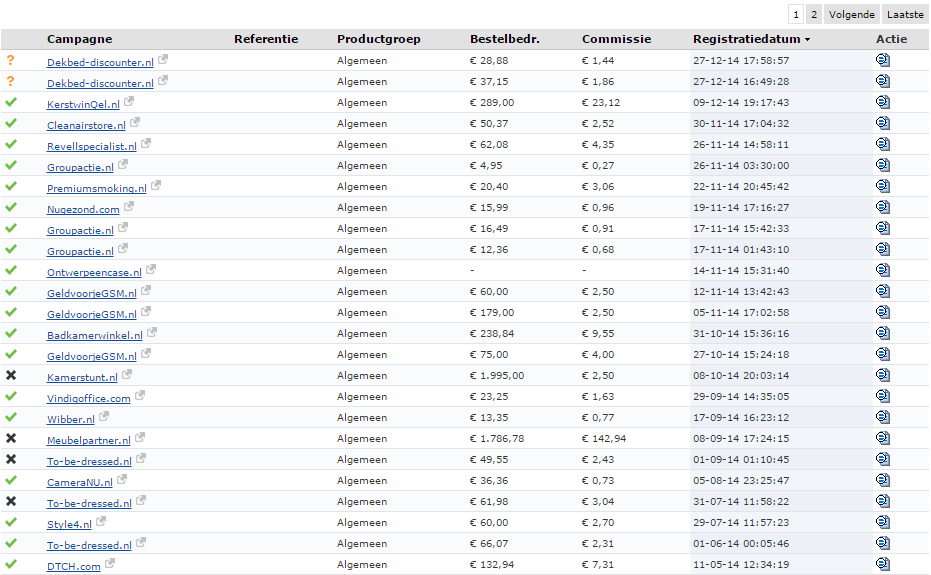The image size is (931, 575).
Task: Open action icon in the Revellspecialist.nl row
Action: tap(882, 144)
